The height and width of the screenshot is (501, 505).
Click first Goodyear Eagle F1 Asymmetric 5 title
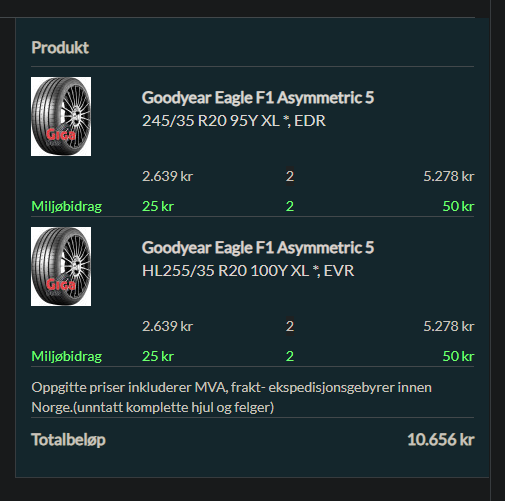[x=258, y=98]
